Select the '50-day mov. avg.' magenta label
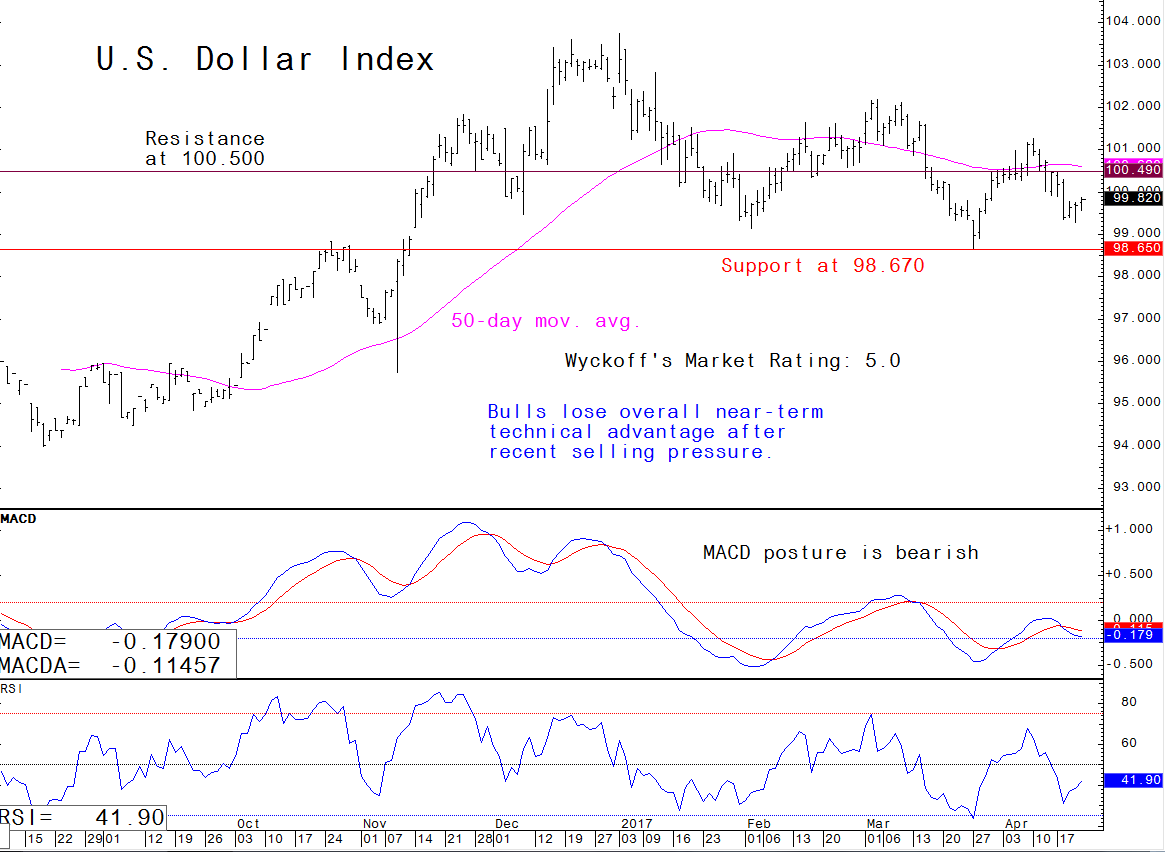The image size is (1165, 852). [x=546, y=322]
